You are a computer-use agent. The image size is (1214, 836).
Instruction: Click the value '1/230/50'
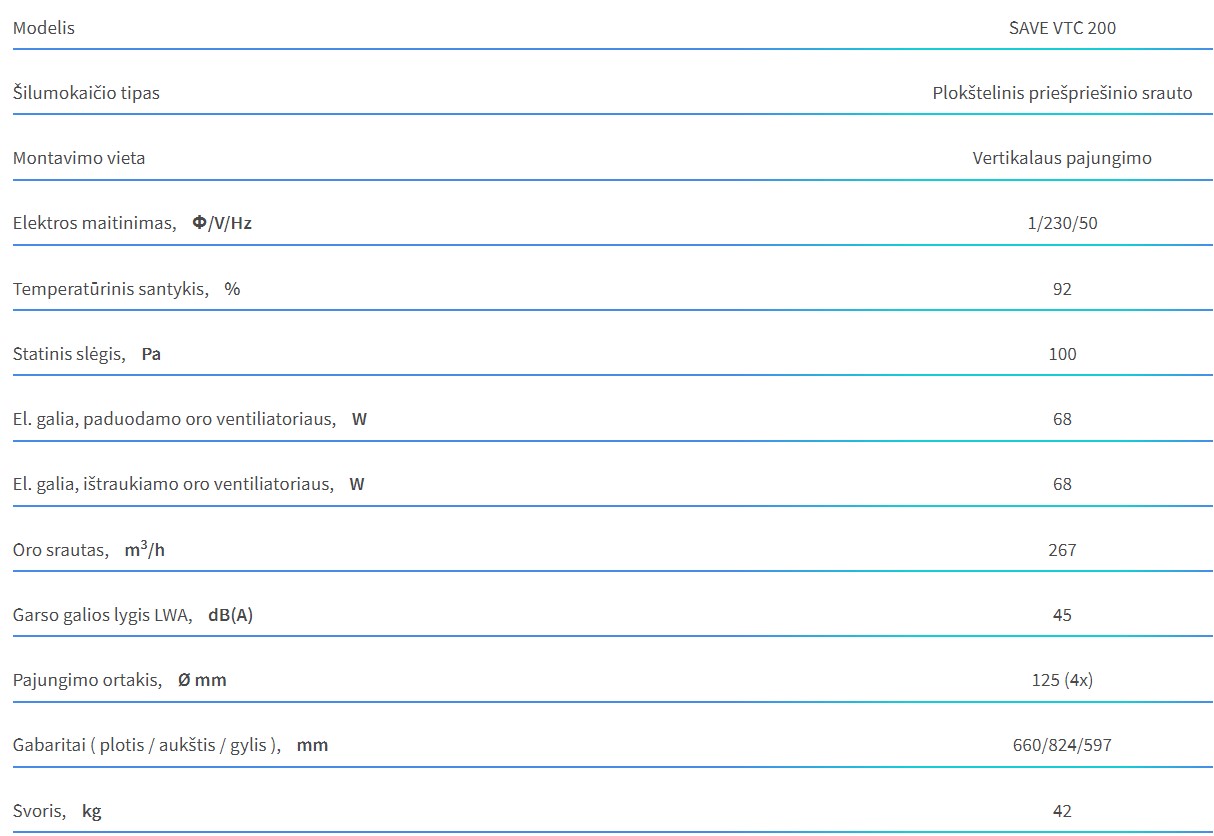(1062, 223)
